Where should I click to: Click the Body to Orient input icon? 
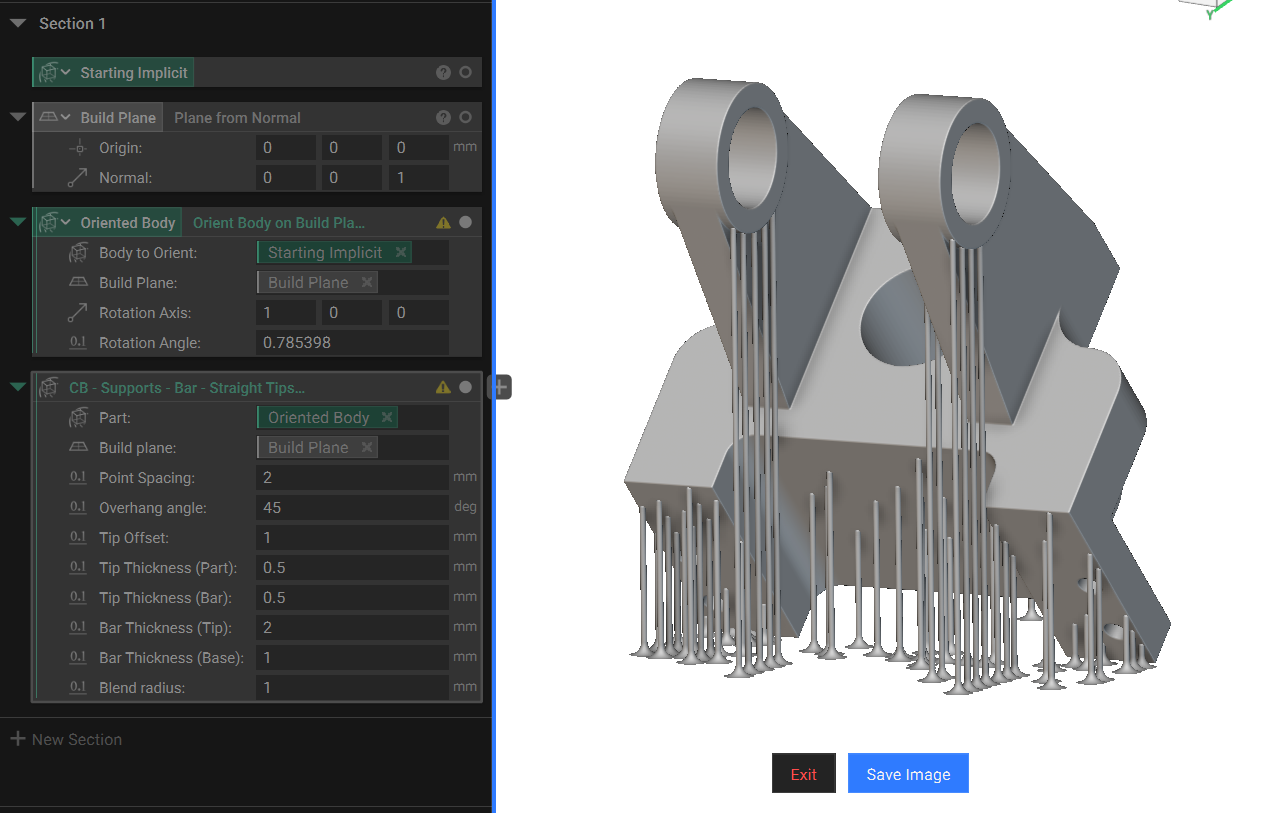(x=78, y=252)
